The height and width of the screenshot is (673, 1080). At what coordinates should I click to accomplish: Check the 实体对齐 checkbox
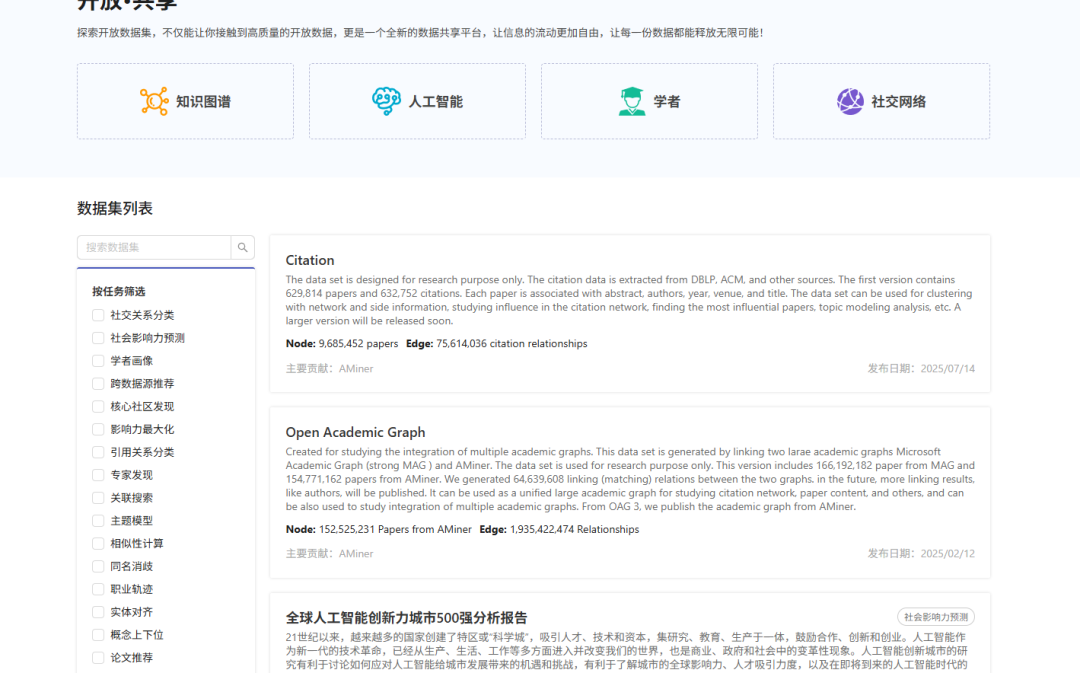click(98, 612)
